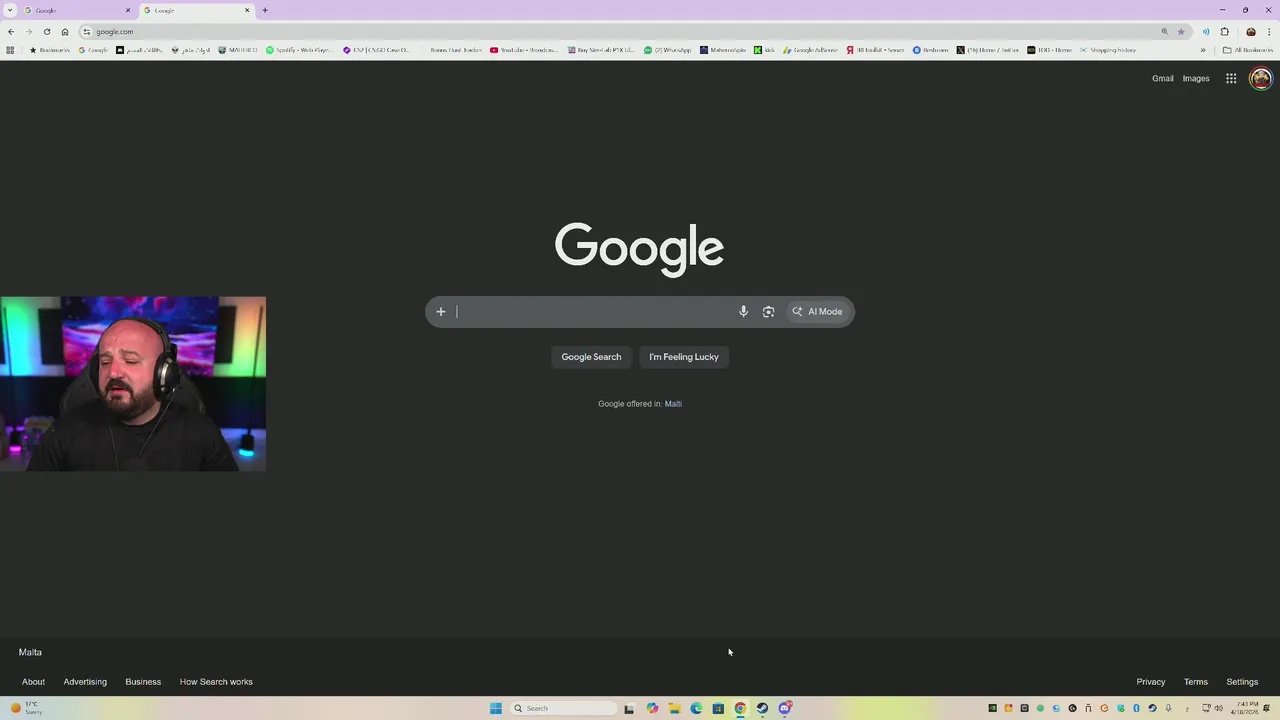Open the Advertising footer link
This screenshot has height=720, width=1280.
pos(85,682)
